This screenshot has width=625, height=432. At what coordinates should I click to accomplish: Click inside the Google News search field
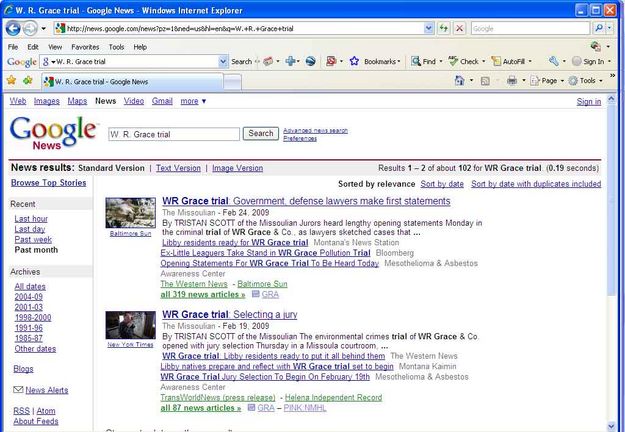[x=171, y=133]
